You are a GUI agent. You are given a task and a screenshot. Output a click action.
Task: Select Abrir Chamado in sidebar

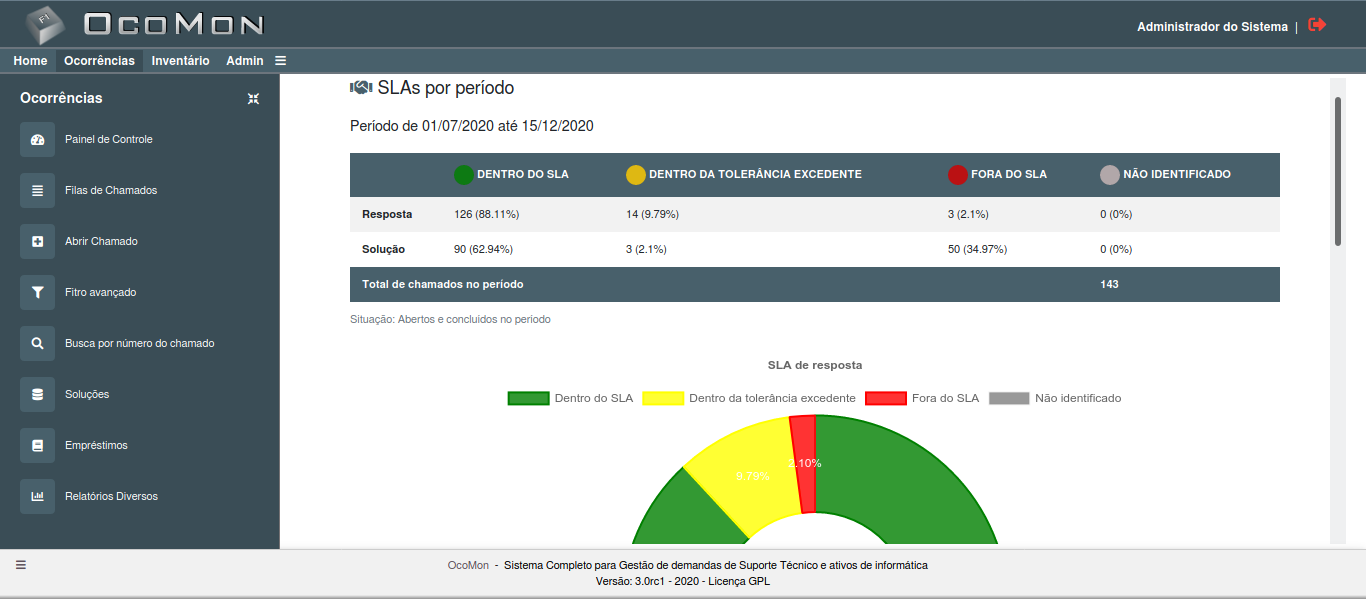(101, 241)
